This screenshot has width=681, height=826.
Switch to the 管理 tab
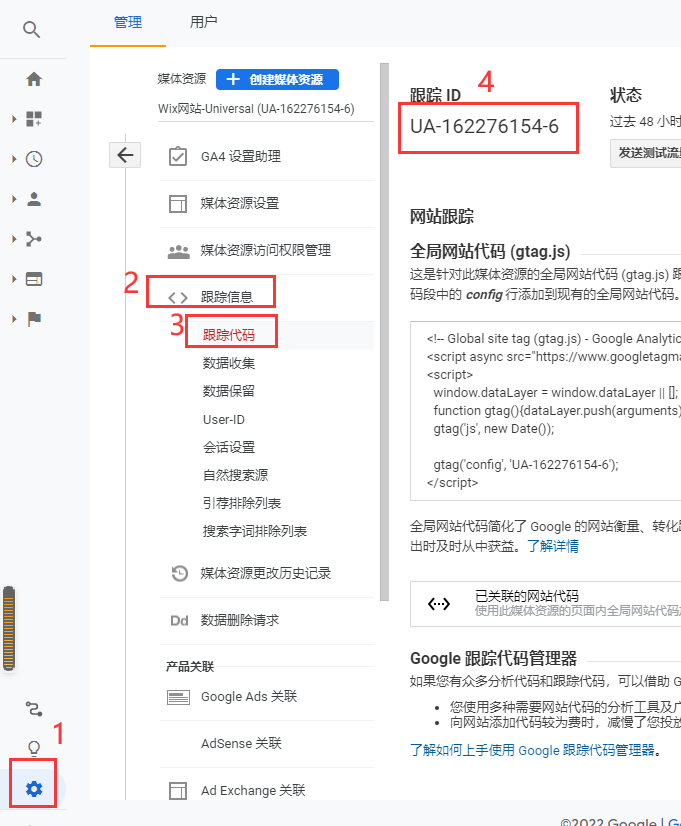click(128, 23)
